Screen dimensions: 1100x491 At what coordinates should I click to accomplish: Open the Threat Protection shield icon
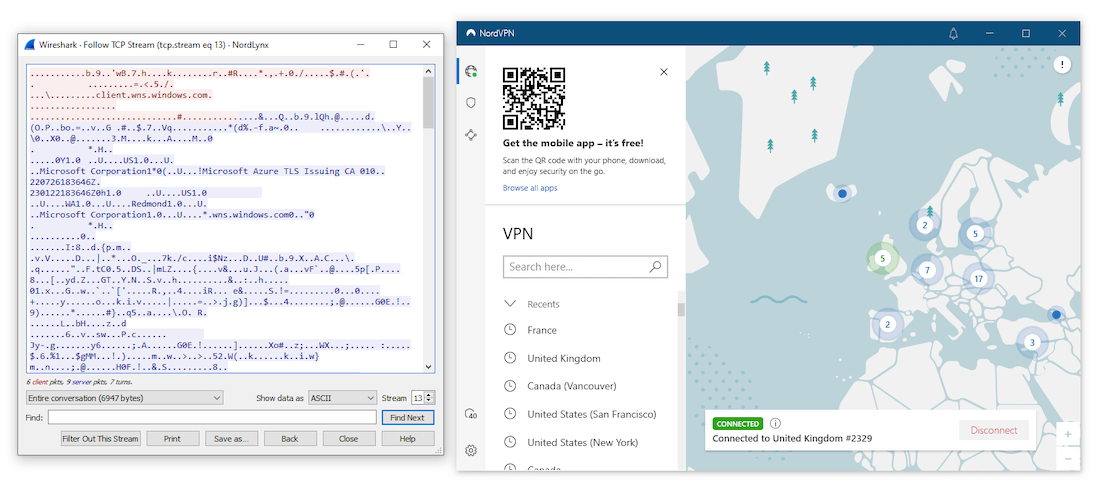point(471,102)
